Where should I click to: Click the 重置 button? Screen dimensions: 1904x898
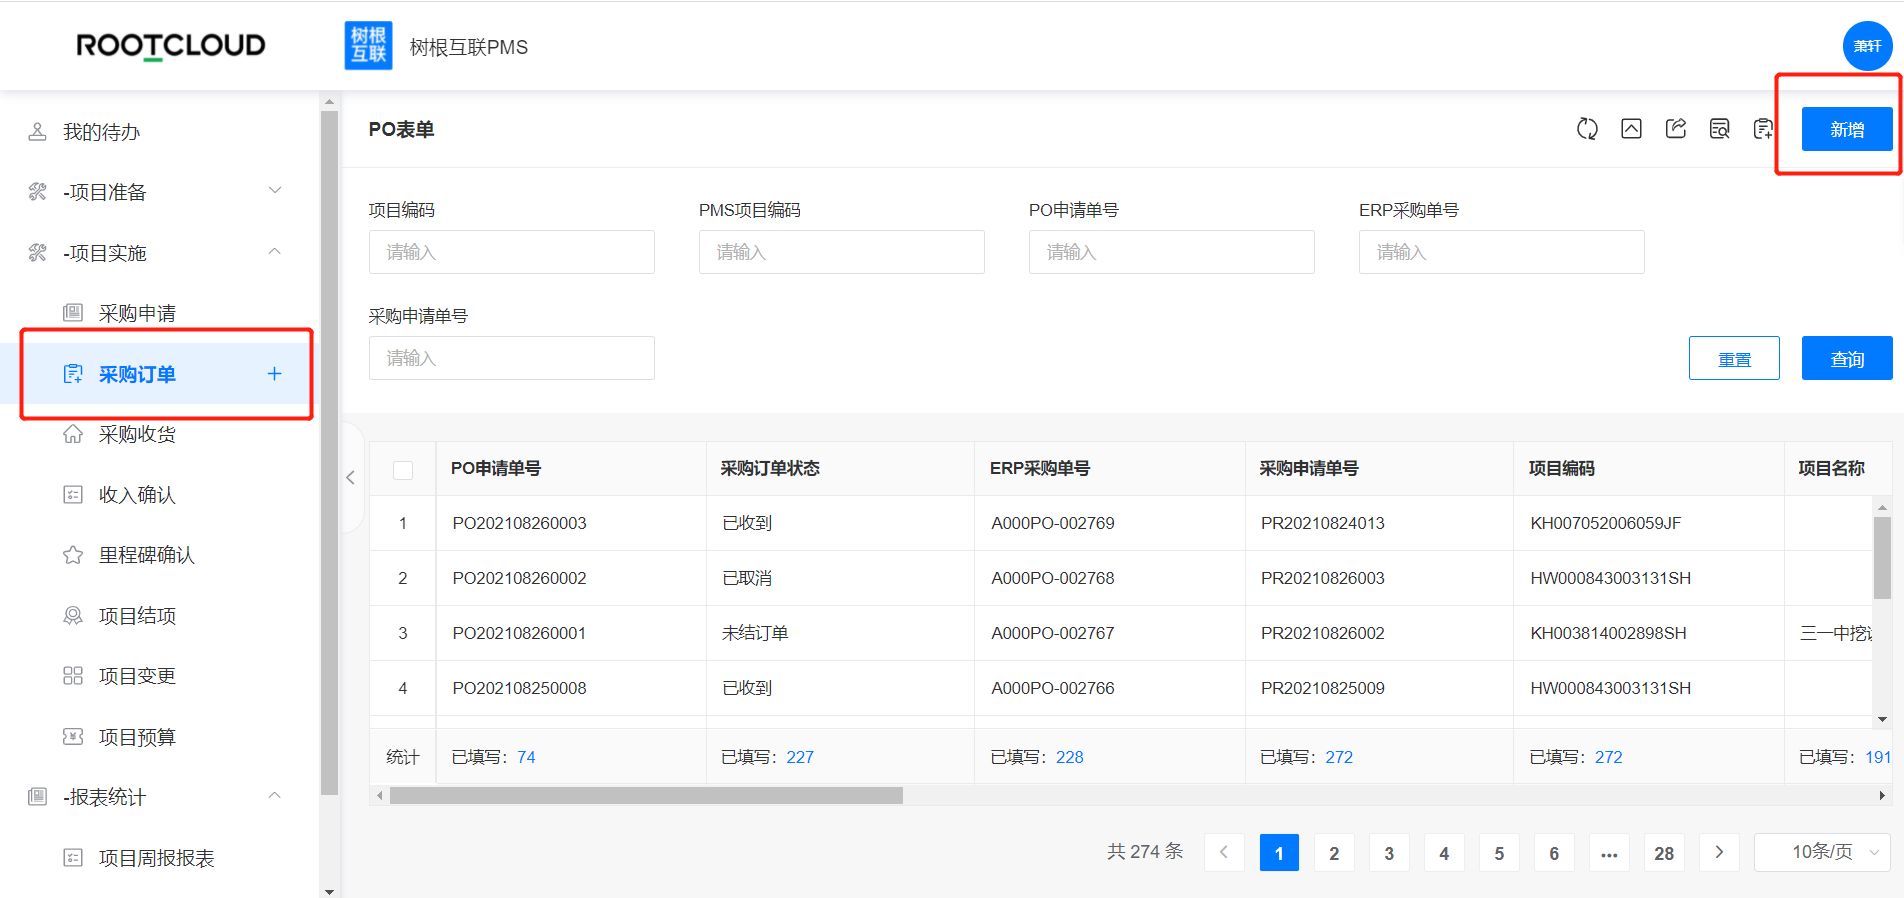[1734, 358]
